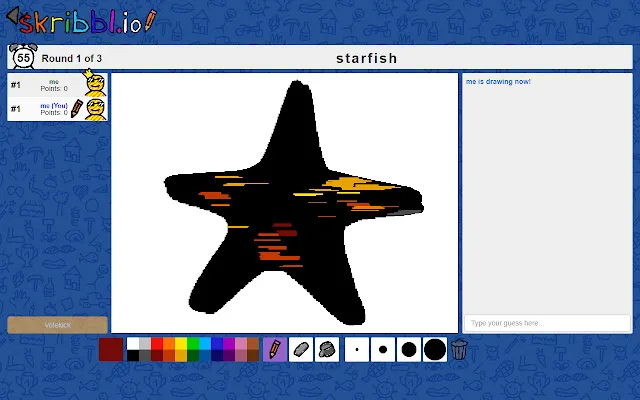This screenshot has width=640, height=400.
Task: Pick the white color swatch
Action: [133, 343]
